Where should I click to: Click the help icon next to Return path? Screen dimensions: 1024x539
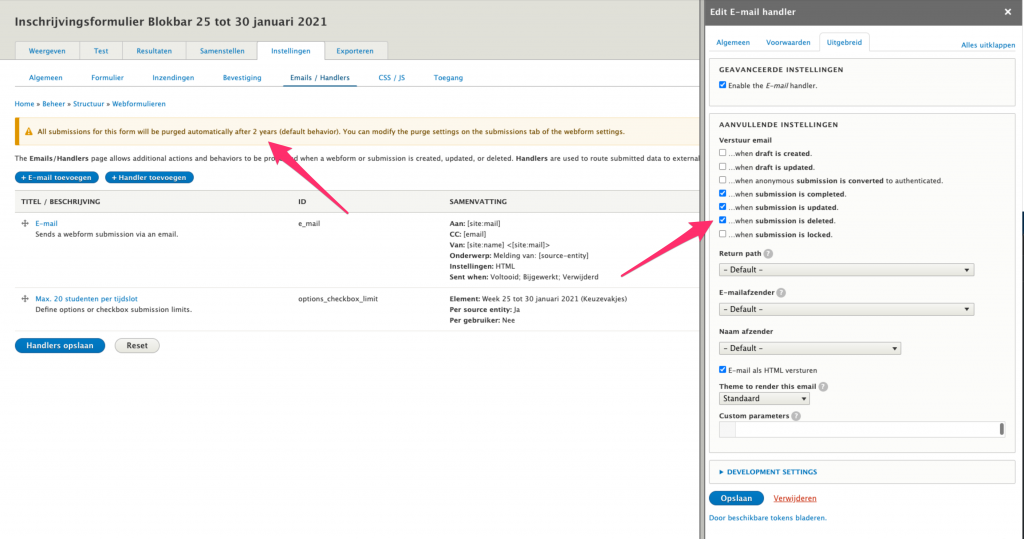coord(768,254)
